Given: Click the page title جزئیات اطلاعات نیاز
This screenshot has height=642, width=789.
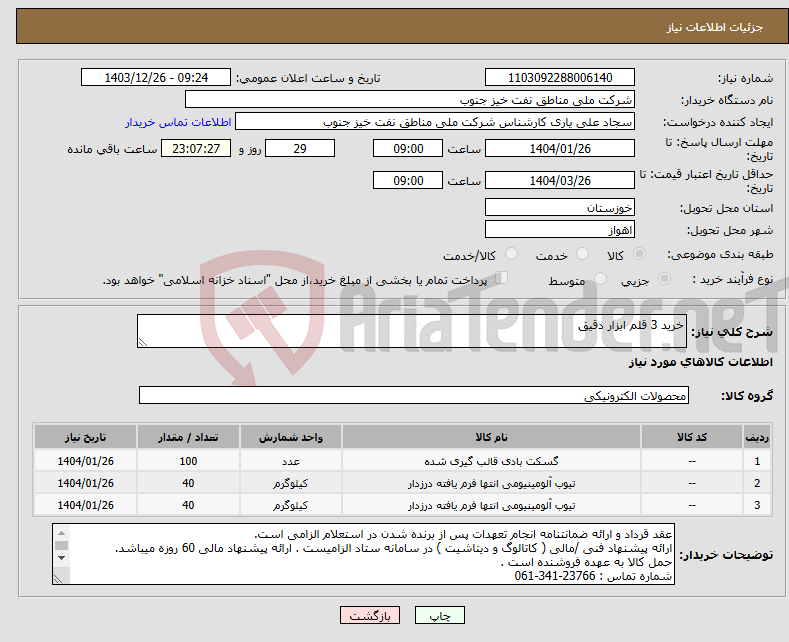Looking at the screenshot, I should pyautogui.click(x=715, y=27).
